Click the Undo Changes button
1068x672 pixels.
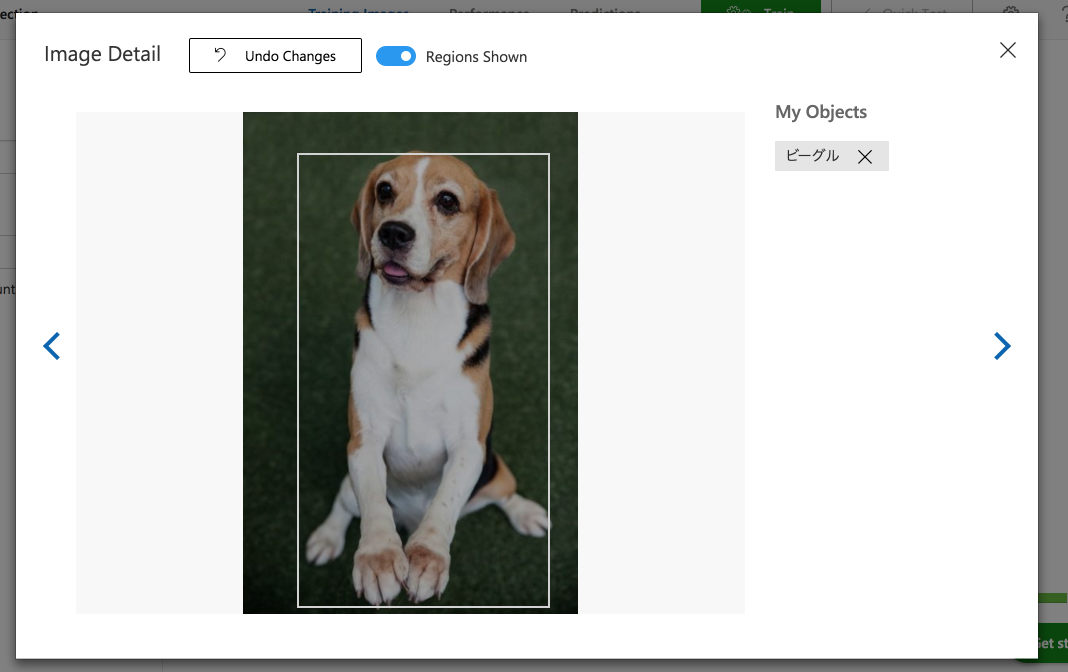click(x=275, y=55)
